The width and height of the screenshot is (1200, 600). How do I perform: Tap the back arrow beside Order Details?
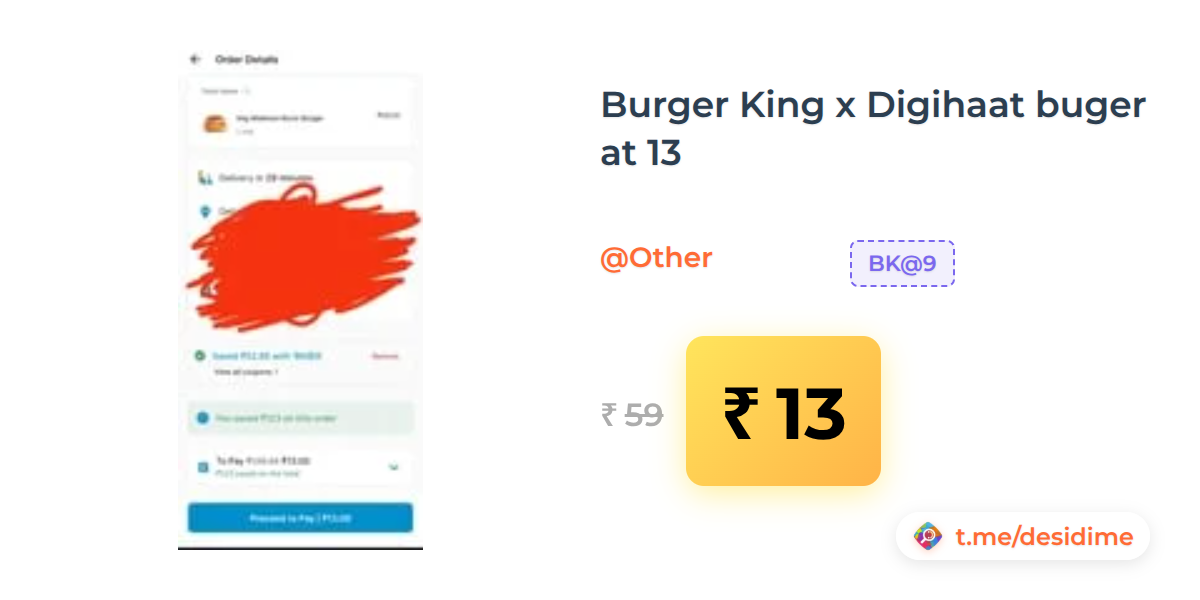click(195, 60)
